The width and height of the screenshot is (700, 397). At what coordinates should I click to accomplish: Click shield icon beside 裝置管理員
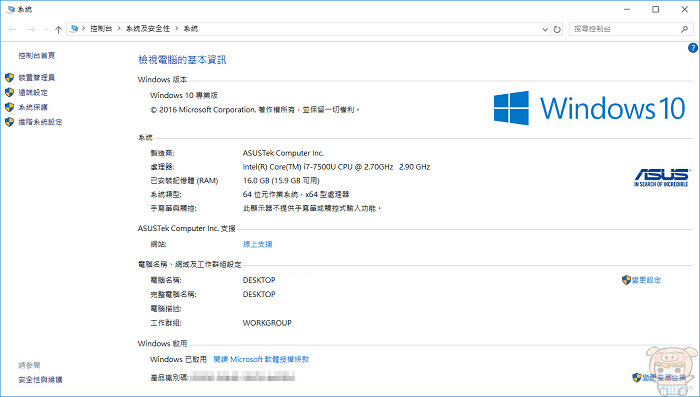point(9,78)
